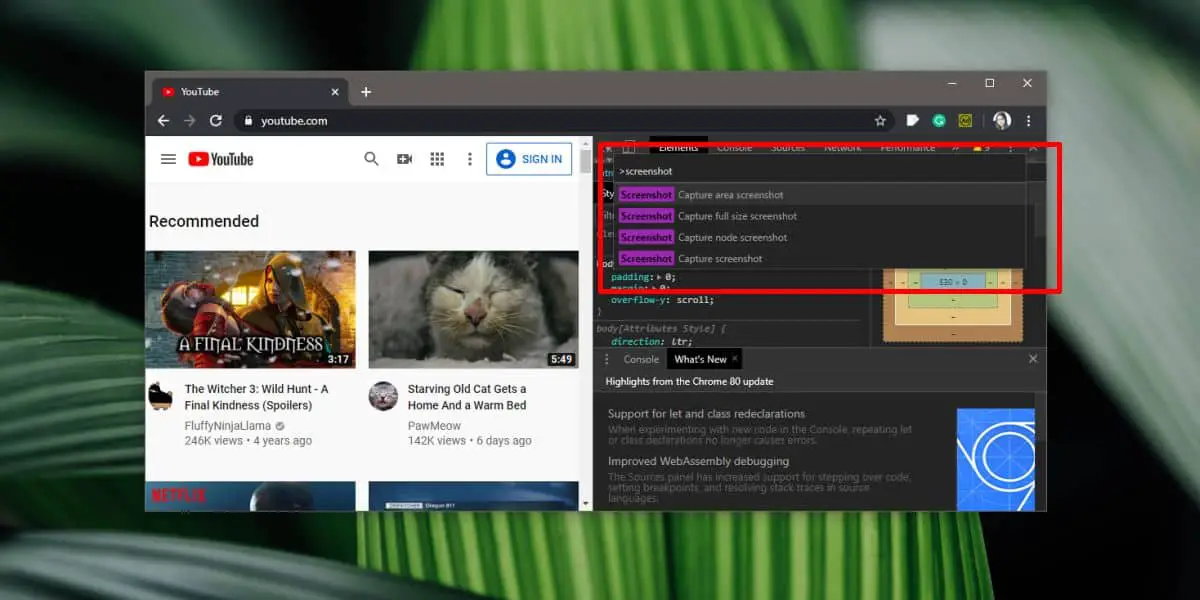The image size is (1200, 600).
Task: Go back with browser back arrow
Action: [163, 120]
